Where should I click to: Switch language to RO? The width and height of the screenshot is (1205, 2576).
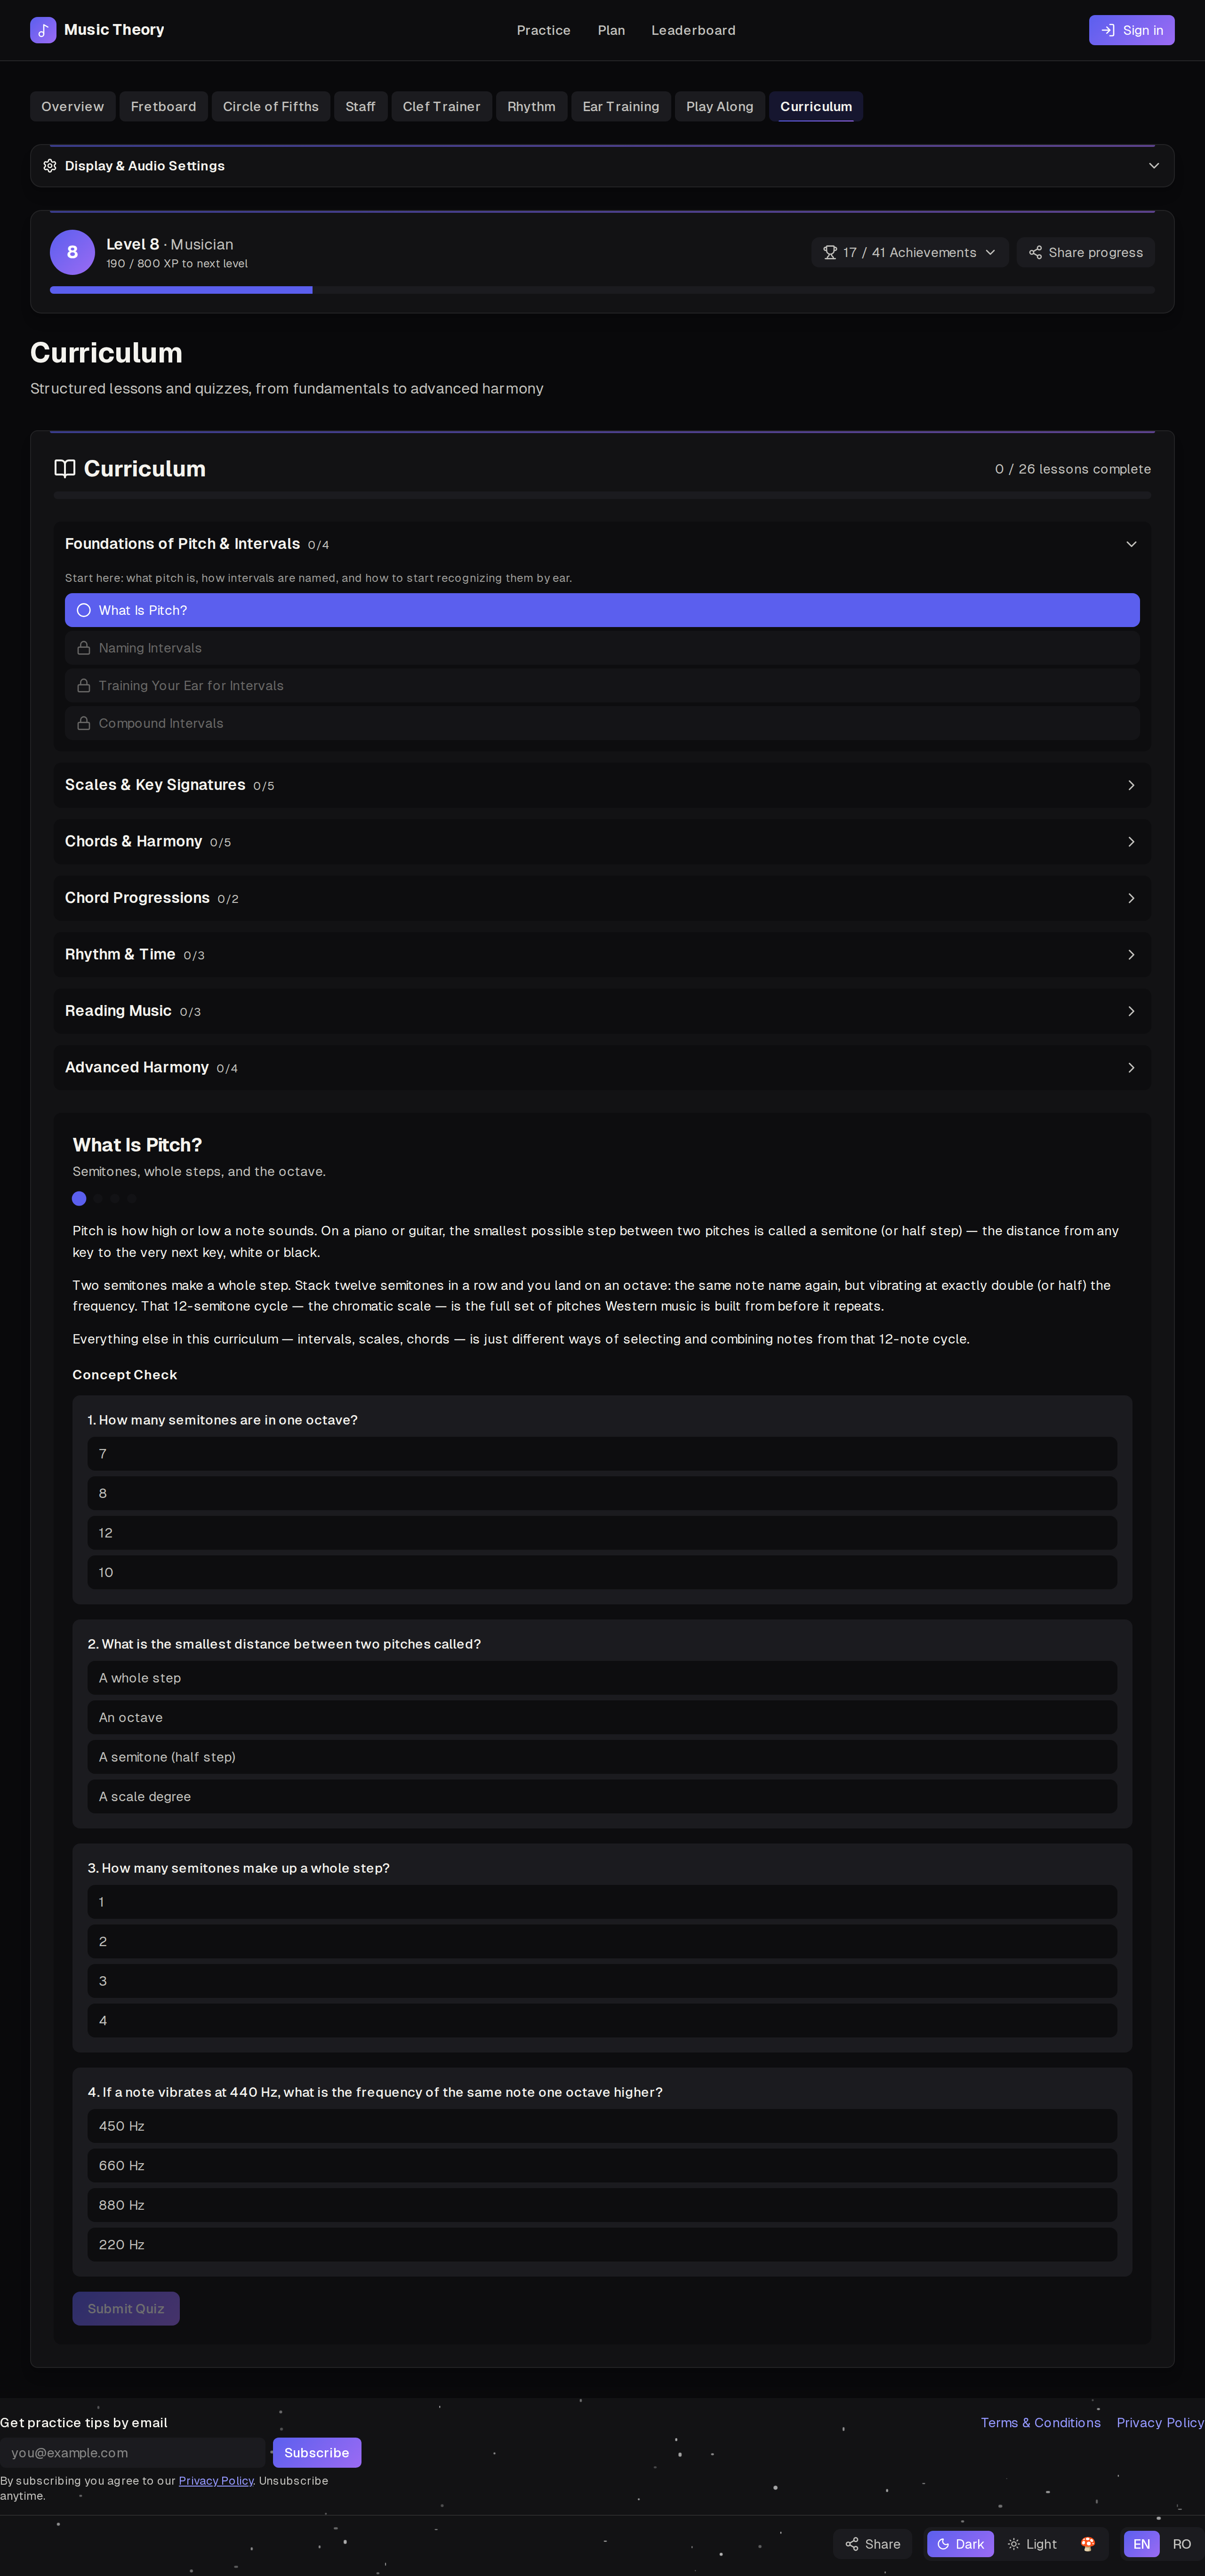pyautogui.click(x=1181, y=2544)
